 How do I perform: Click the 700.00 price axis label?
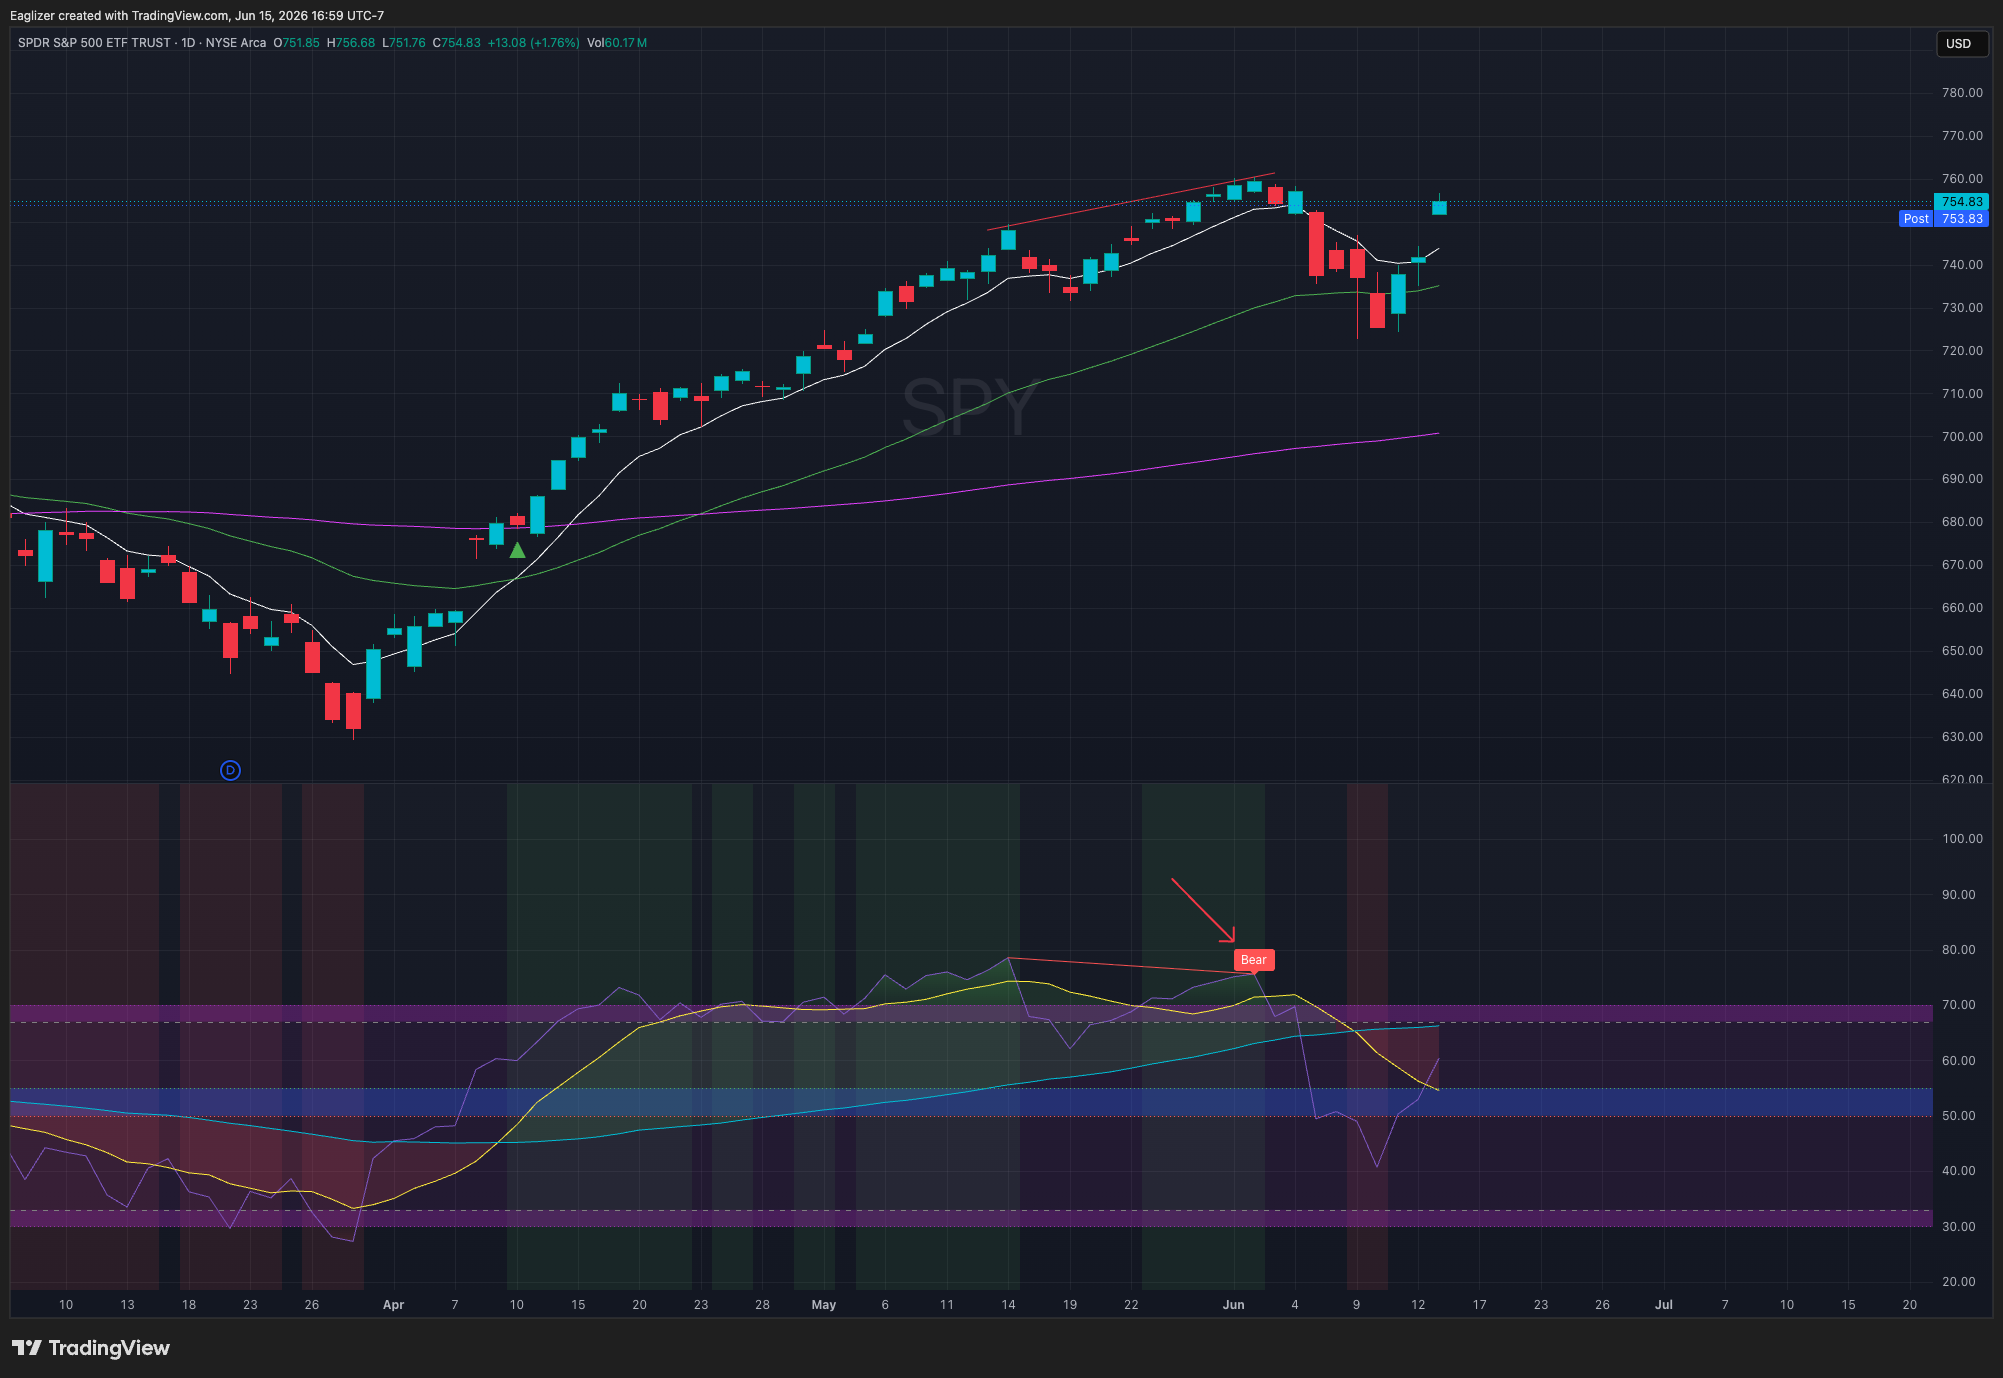1962,437
